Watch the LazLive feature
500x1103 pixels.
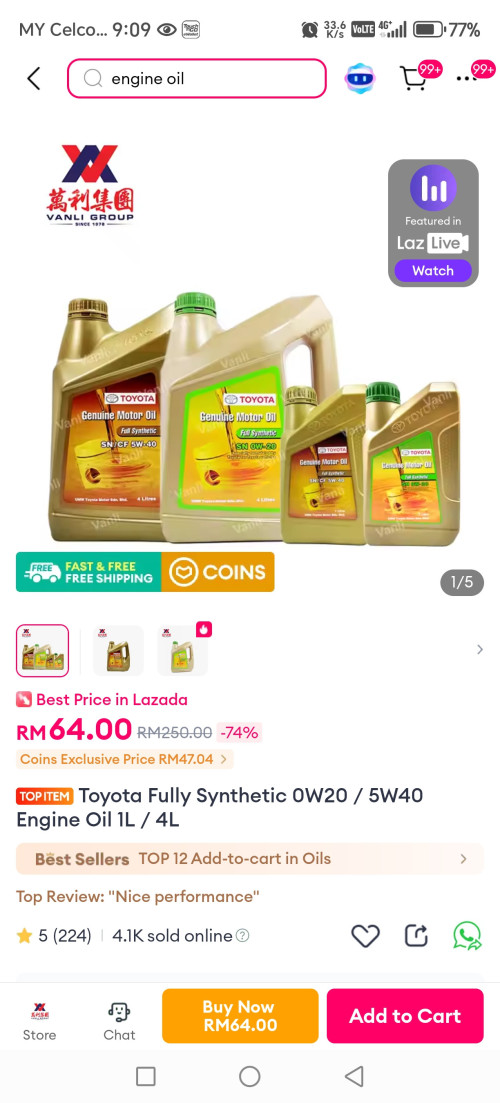pyautogui.click(x=432, y=270)
